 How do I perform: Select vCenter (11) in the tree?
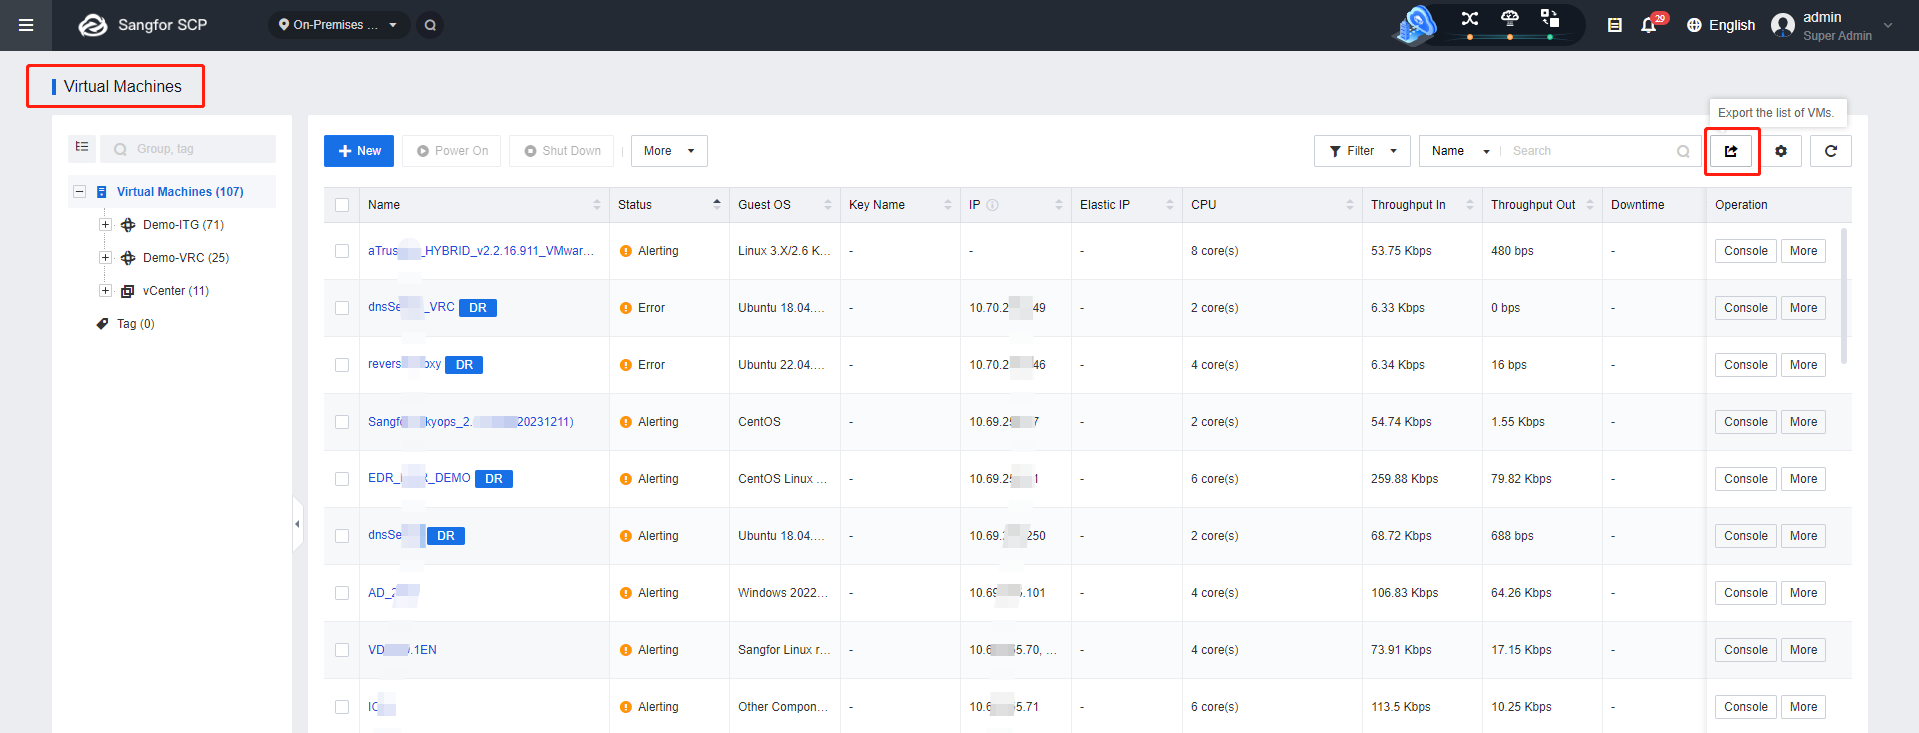(176, 291)
